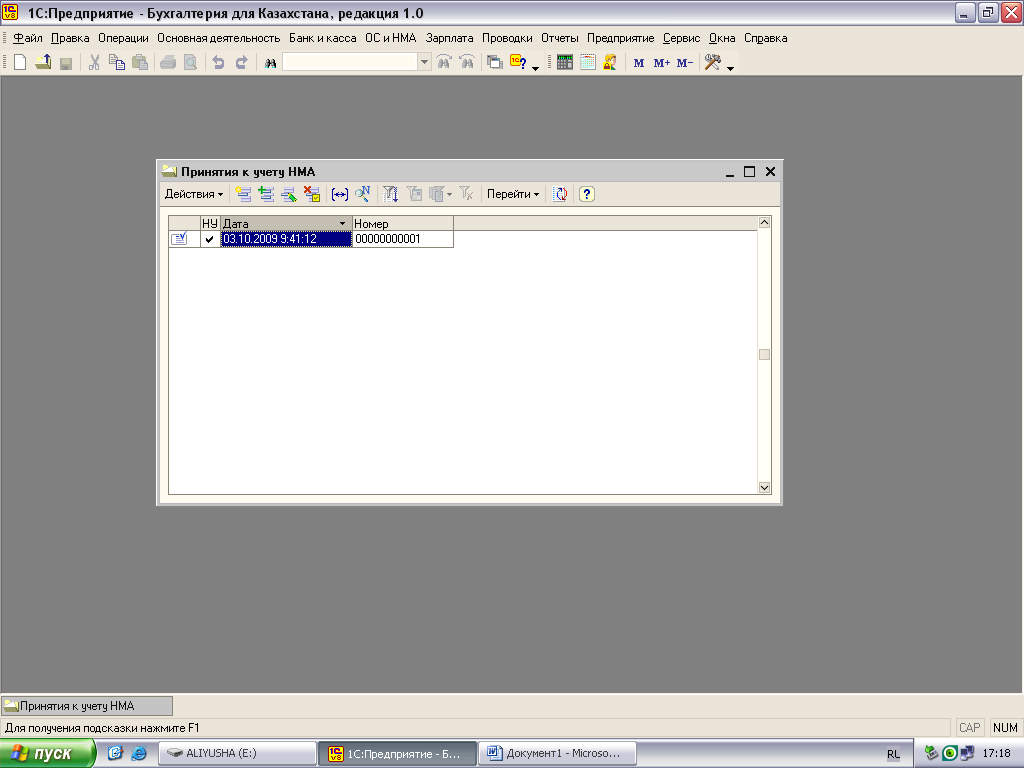Open filter history dropdown icon
Screen dimensions: 1024x768
(441, 194)
